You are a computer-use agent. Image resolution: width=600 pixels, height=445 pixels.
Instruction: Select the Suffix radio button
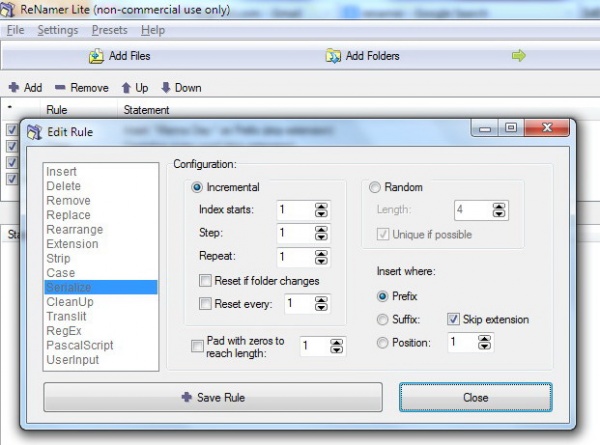tap(382, 319)
